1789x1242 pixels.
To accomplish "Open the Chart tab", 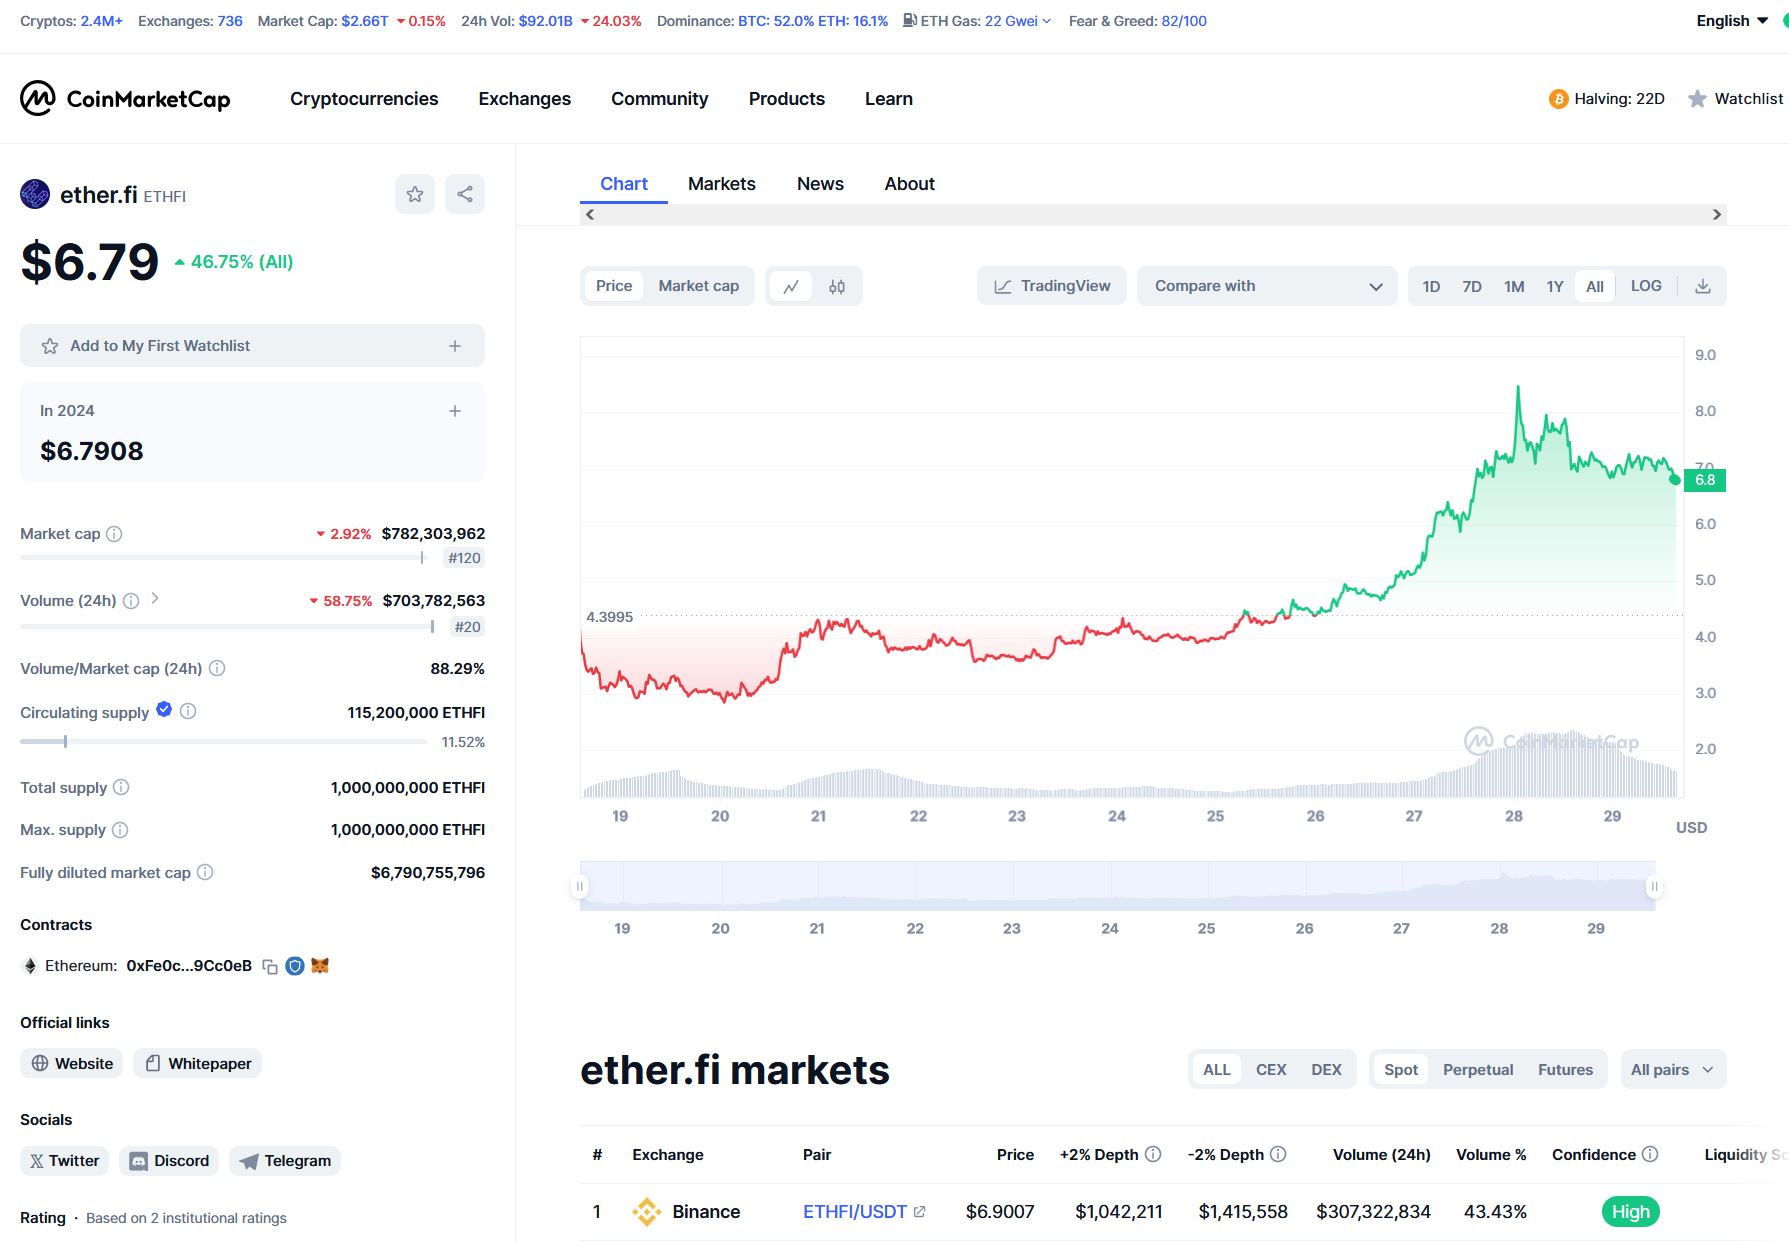I will pos(624,184).
